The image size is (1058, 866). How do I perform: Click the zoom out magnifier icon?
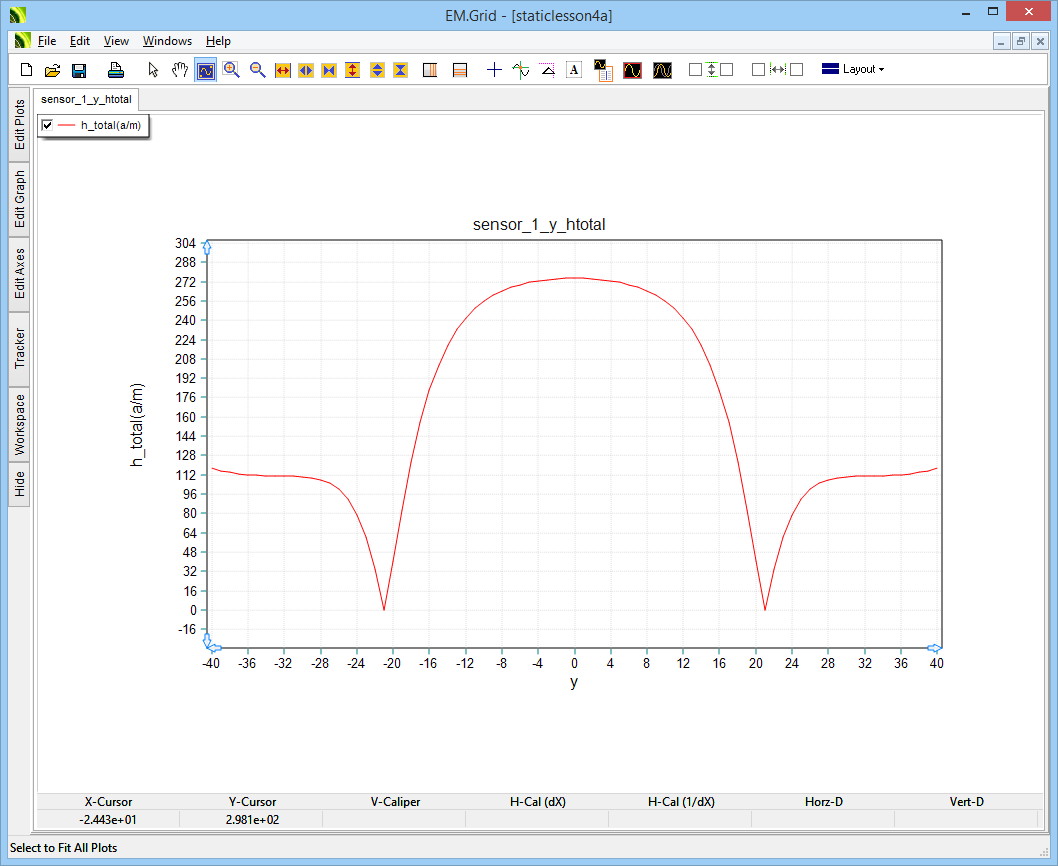[x=257, y=70]
